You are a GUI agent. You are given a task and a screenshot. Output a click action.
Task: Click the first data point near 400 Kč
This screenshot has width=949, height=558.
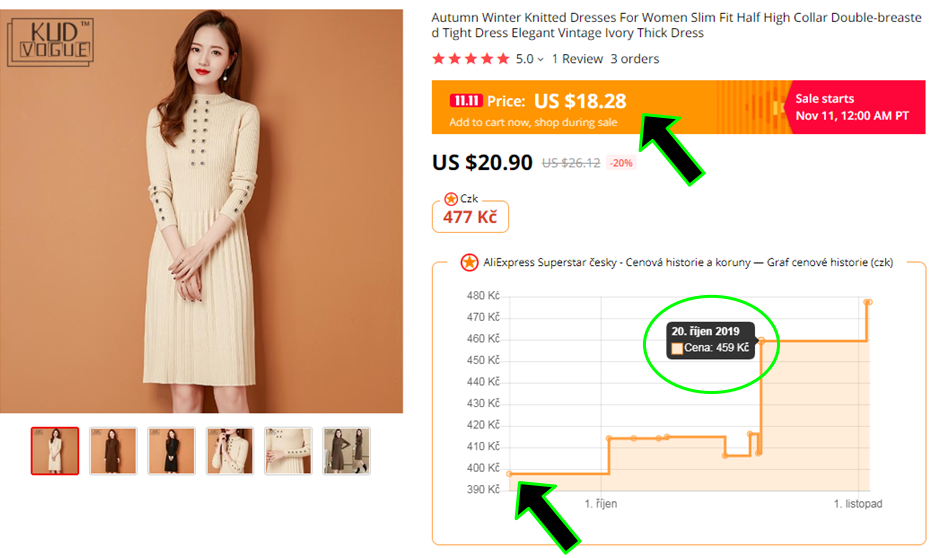509,474
